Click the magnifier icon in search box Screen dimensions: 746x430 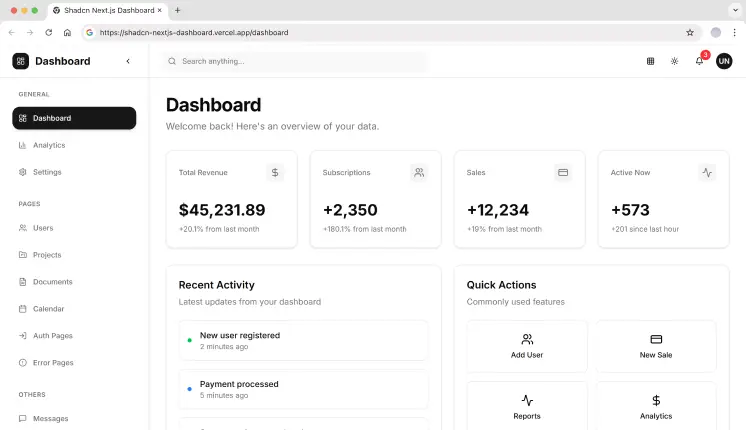tap(172, 61)
